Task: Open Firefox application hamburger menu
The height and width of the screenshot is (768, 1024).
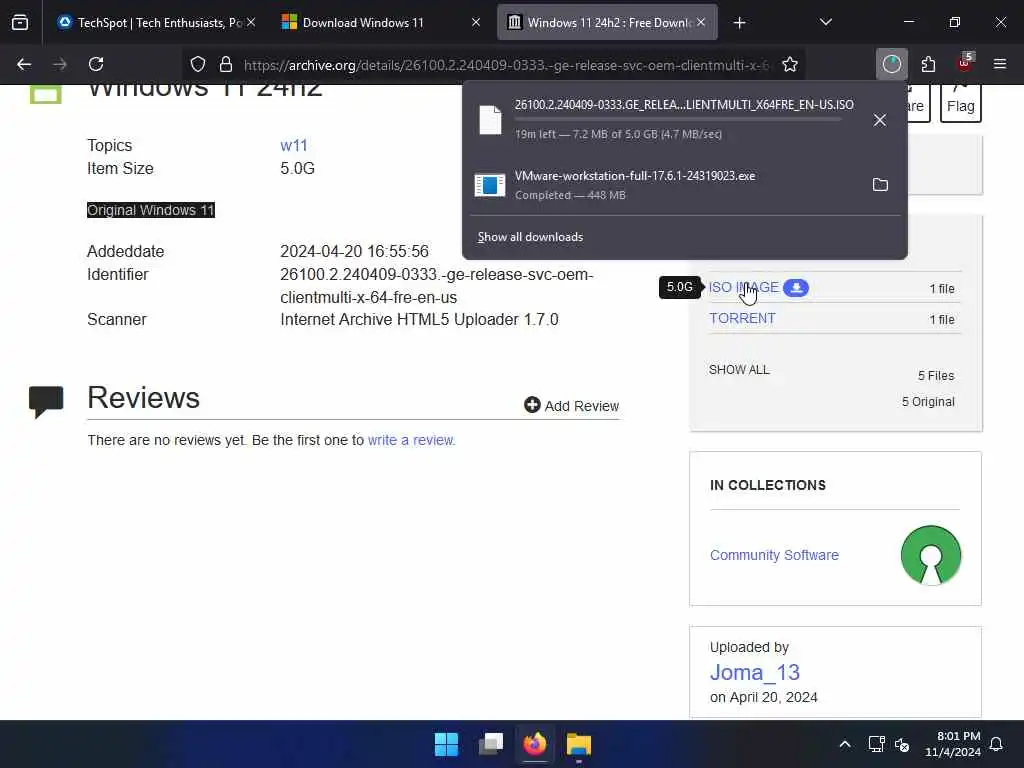Action: coord(1000,64)
